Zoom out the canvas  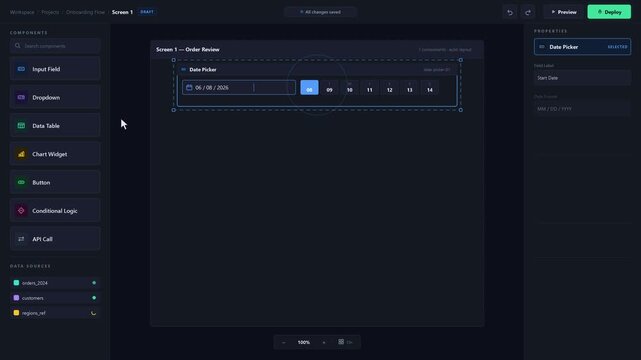(284, 342)
